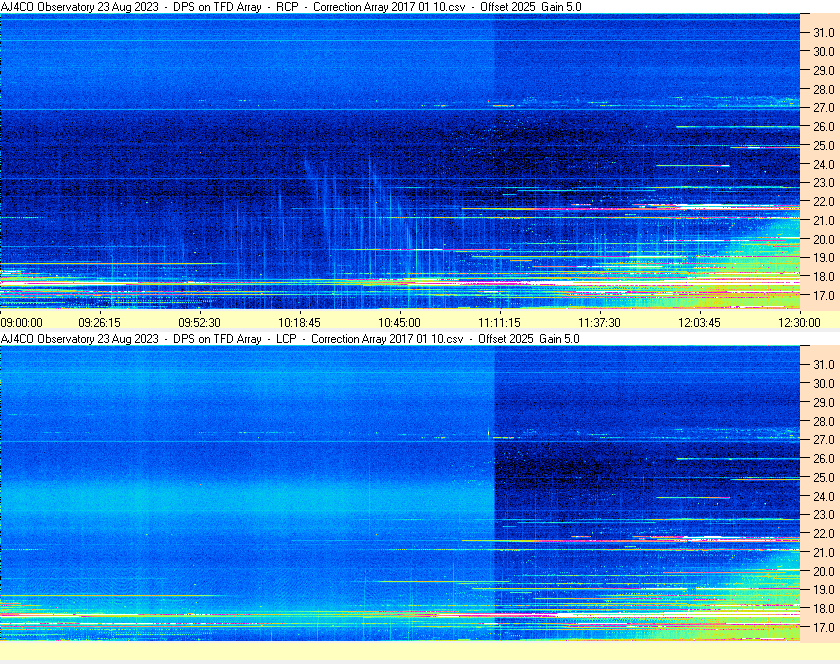Click the 09:26:15 time axis label
The height and width of the screenshot is (664, 840).
click(100, 322)
